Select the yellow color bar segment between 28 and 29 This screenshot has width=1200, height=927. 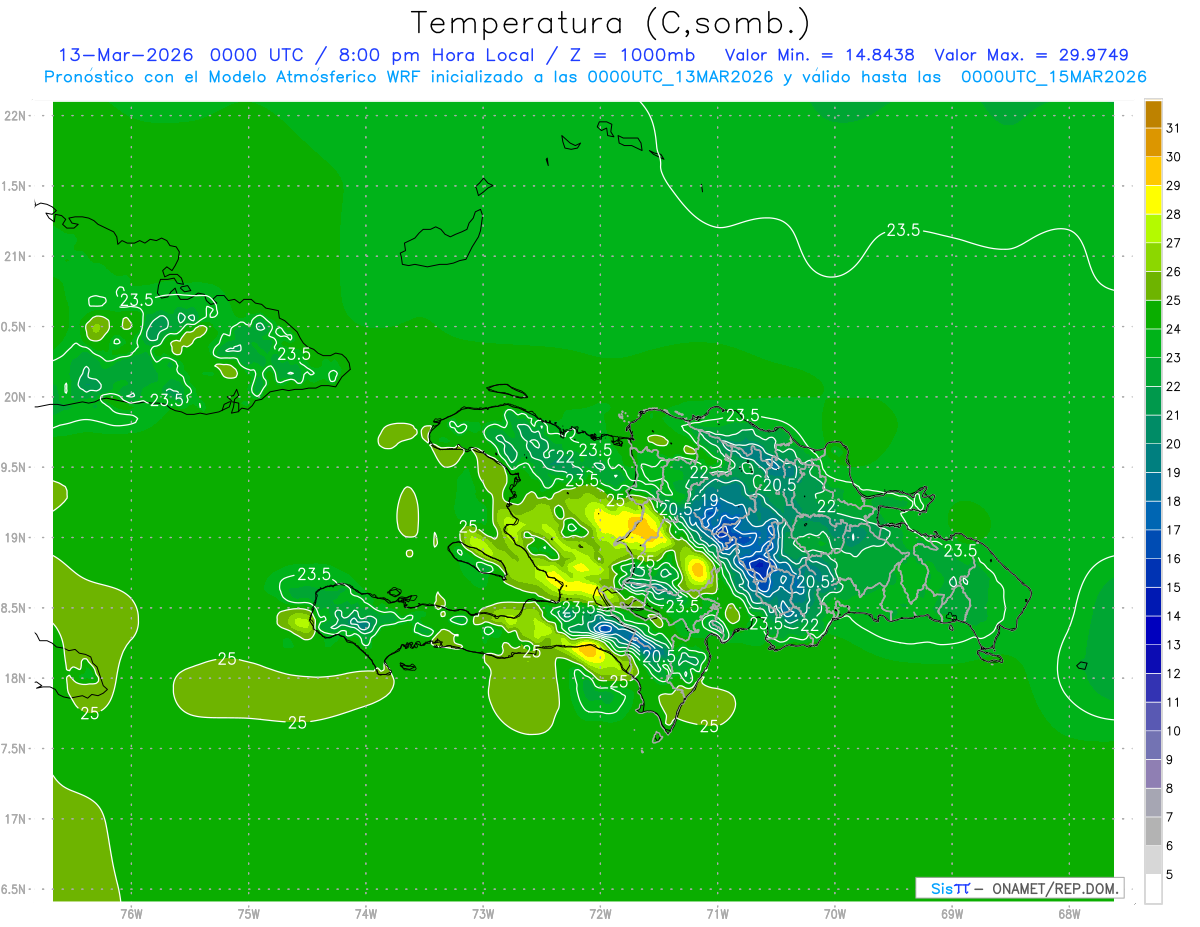tap(1153, 200)
